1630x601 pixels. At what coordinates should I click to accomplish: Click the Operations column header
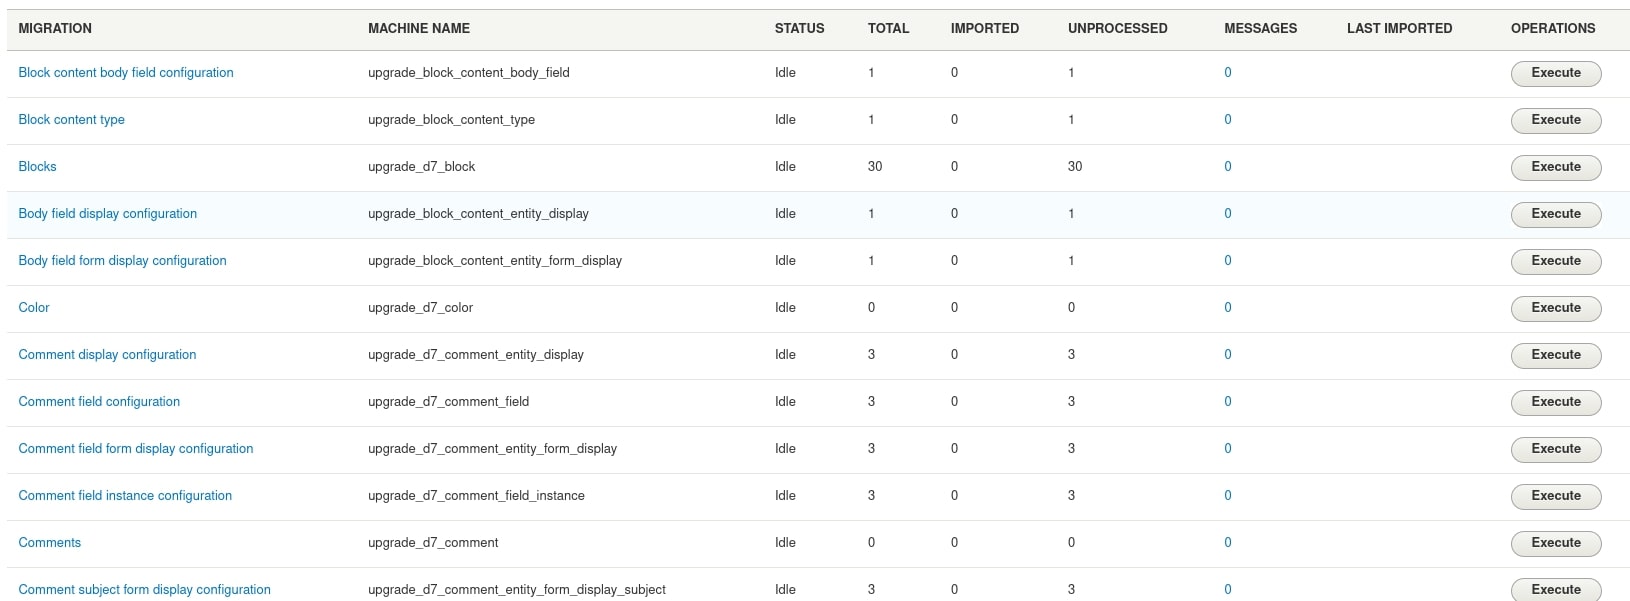[x=1553, y=29]
